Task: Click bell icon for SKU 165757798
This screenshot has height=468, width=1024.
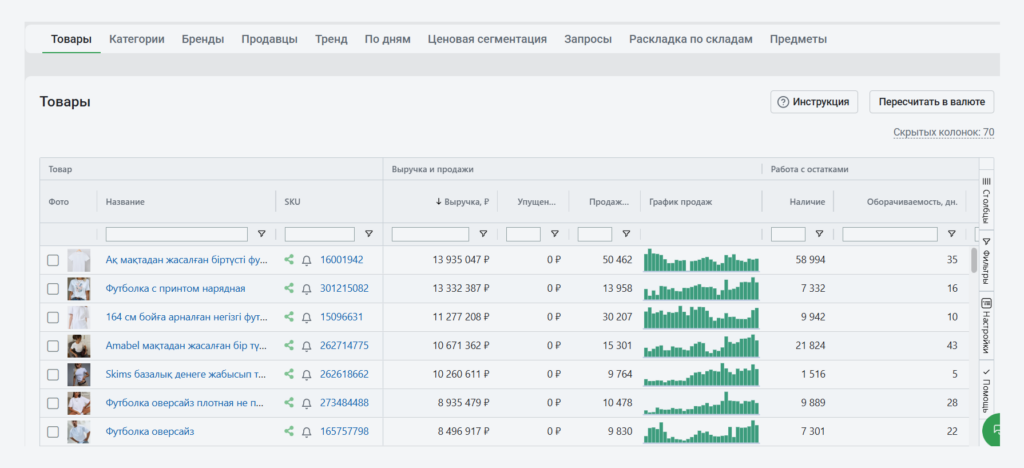Action: pos(306,432)
